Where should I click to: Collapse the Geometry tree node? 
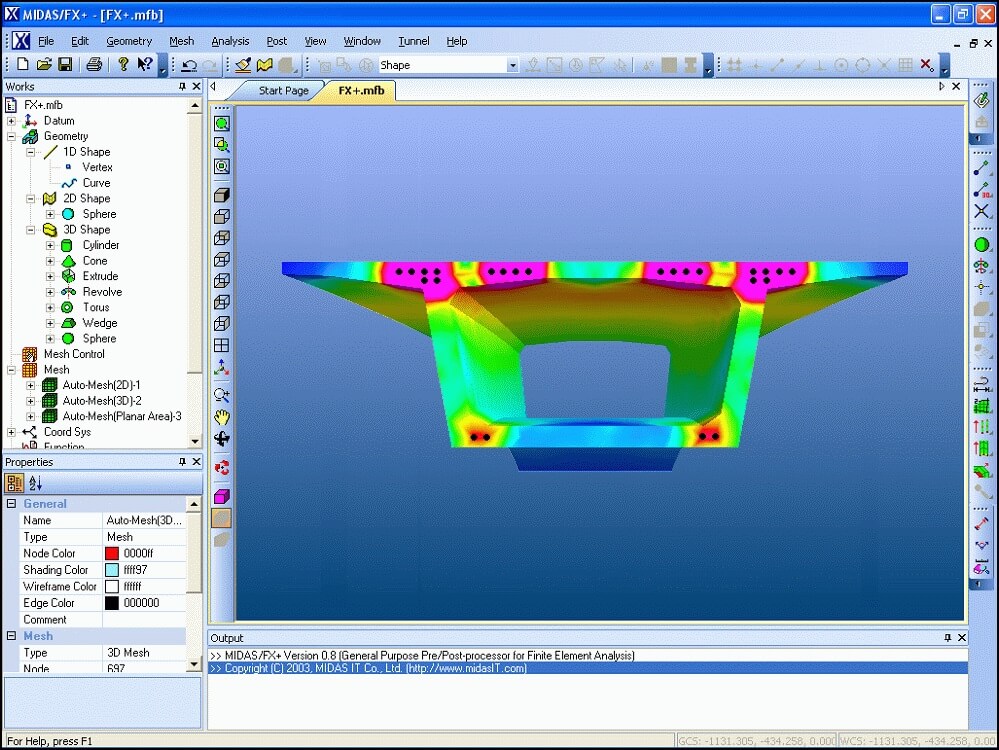(x=12, y=136)
